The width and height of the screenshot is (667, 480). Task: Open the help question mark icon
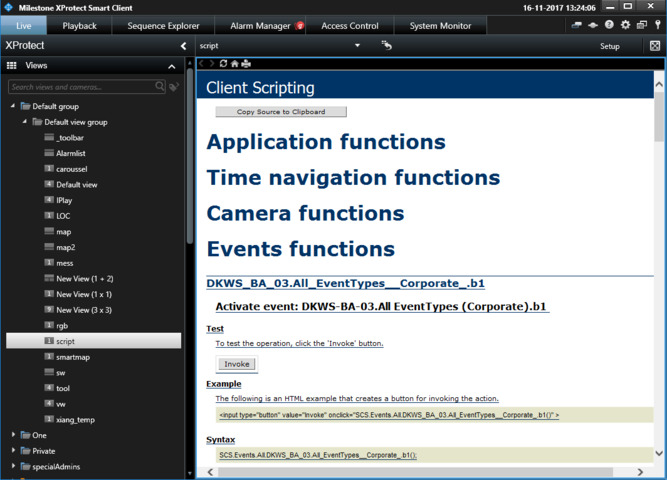(609, 25)
